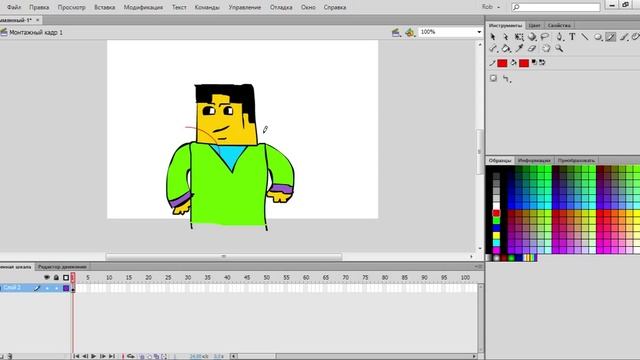Select the Subselection tool
This screenshot has height=360, width=640.
click(x=506, y=37)
